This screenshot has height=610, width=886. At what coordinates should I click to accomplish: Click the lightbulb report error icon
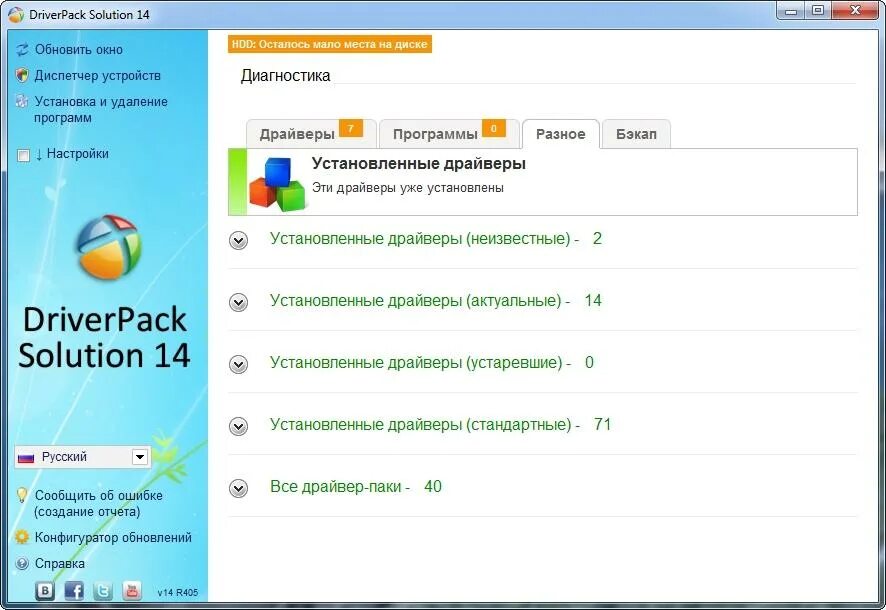coord(22,495)
